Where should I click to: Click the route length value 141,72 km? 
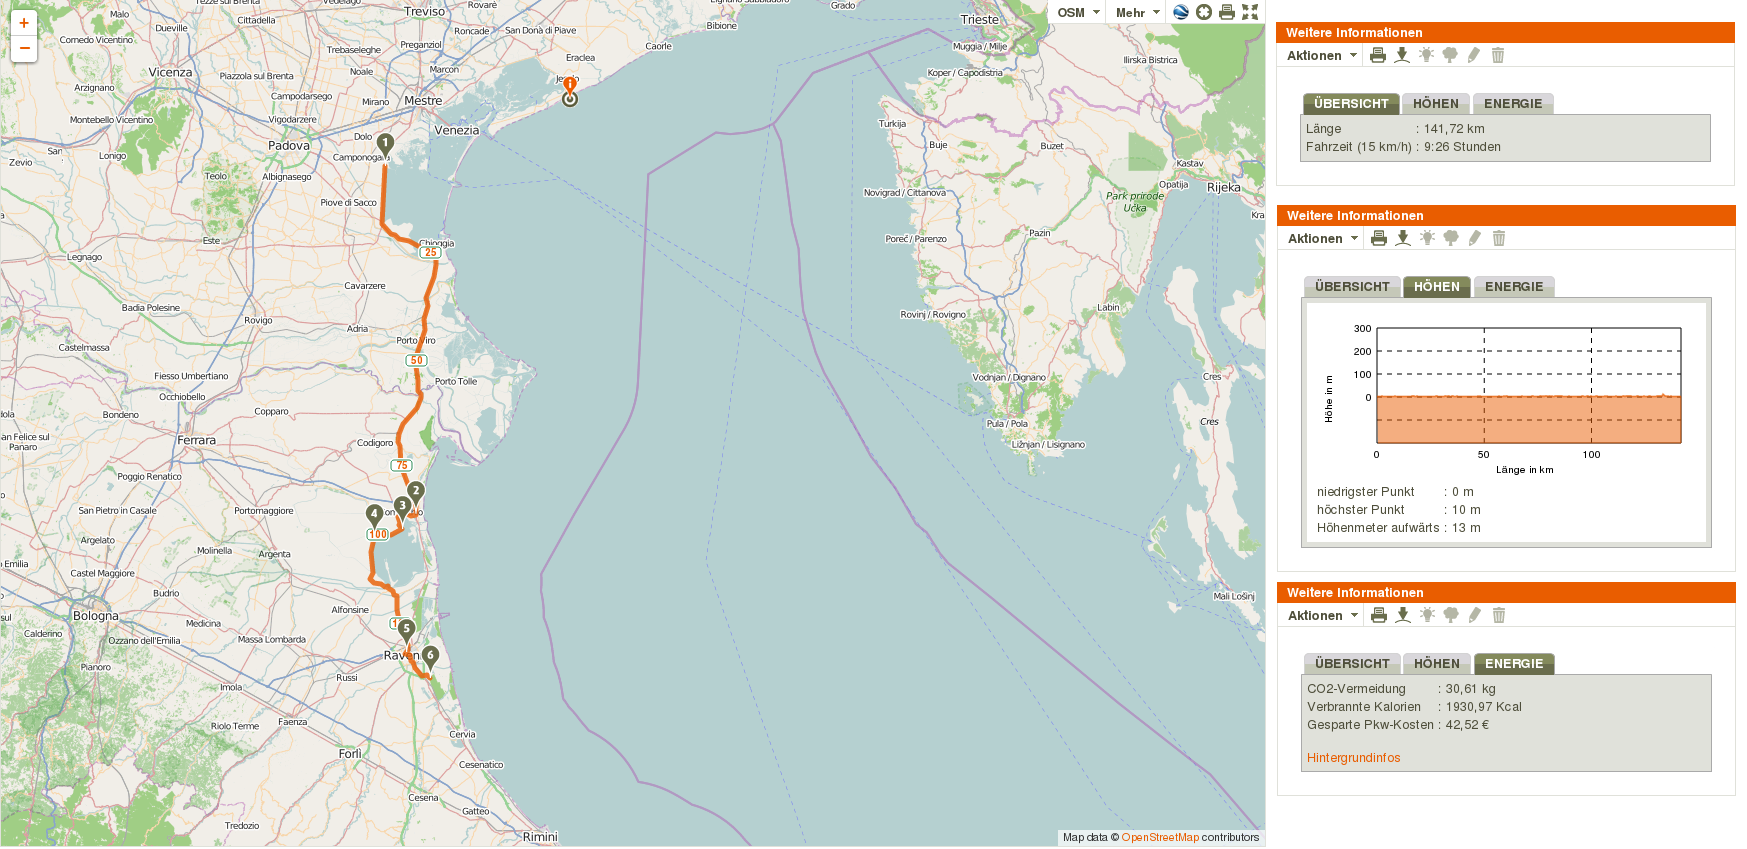[1454, 129]
